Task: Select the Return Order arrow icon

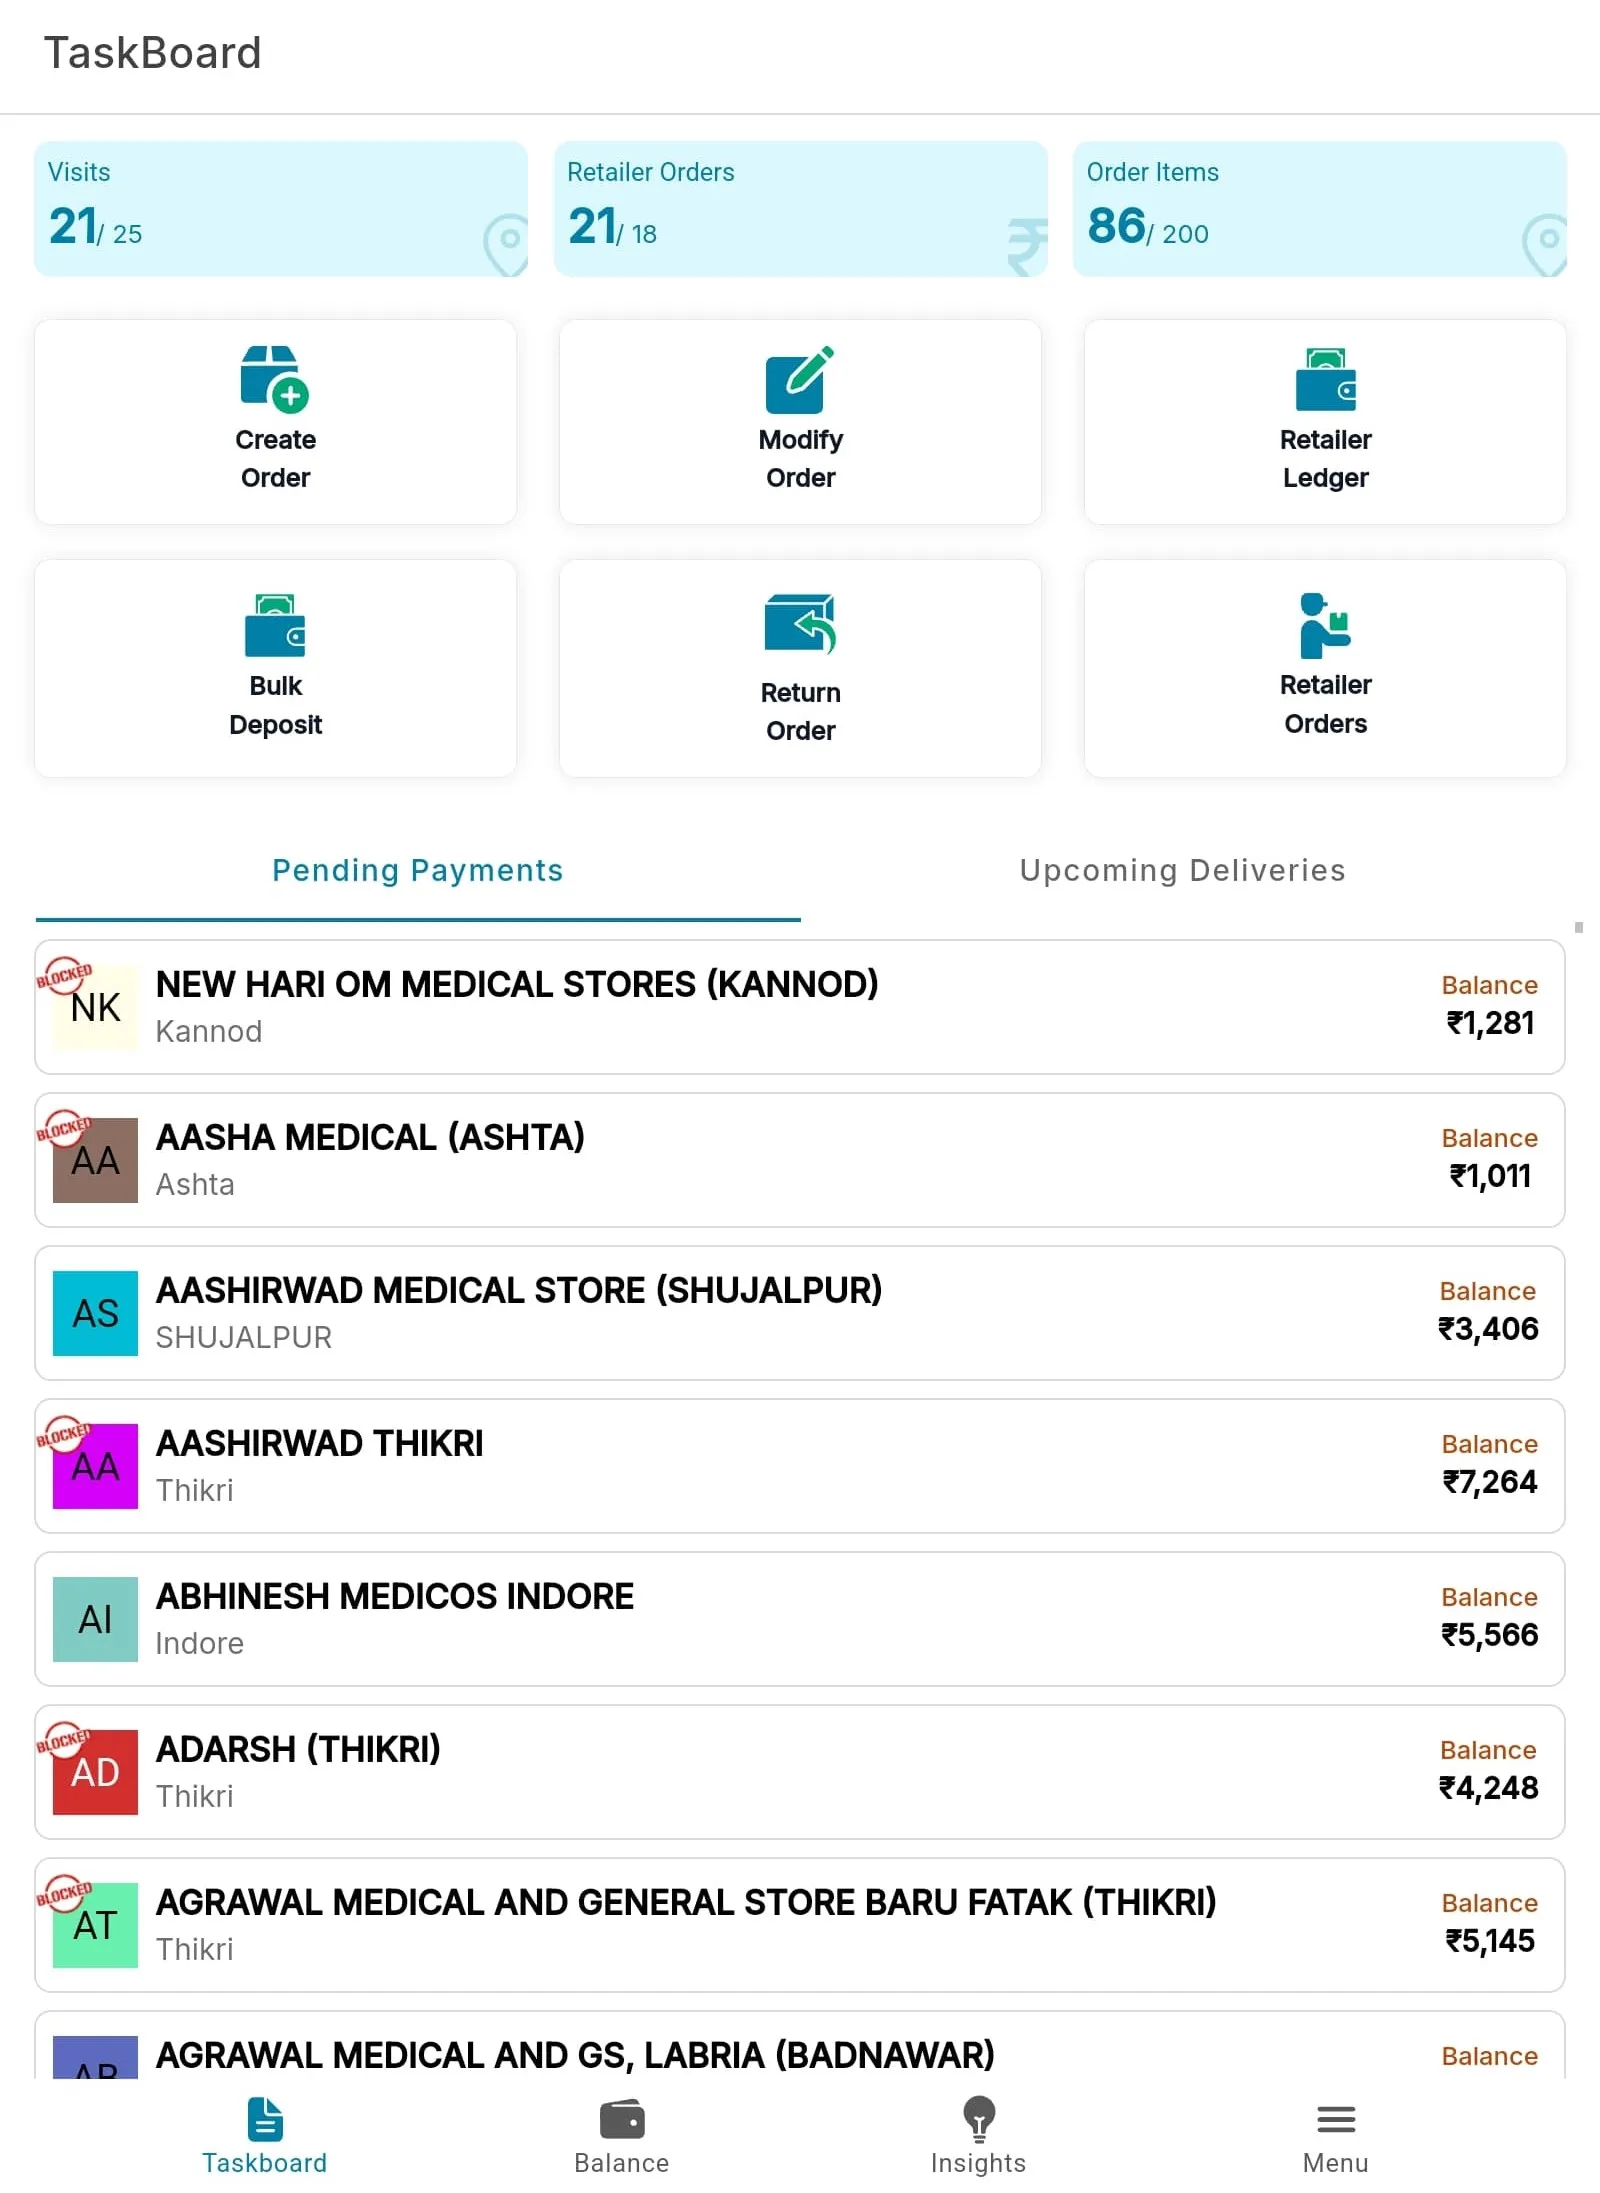Action: (800, 624)
